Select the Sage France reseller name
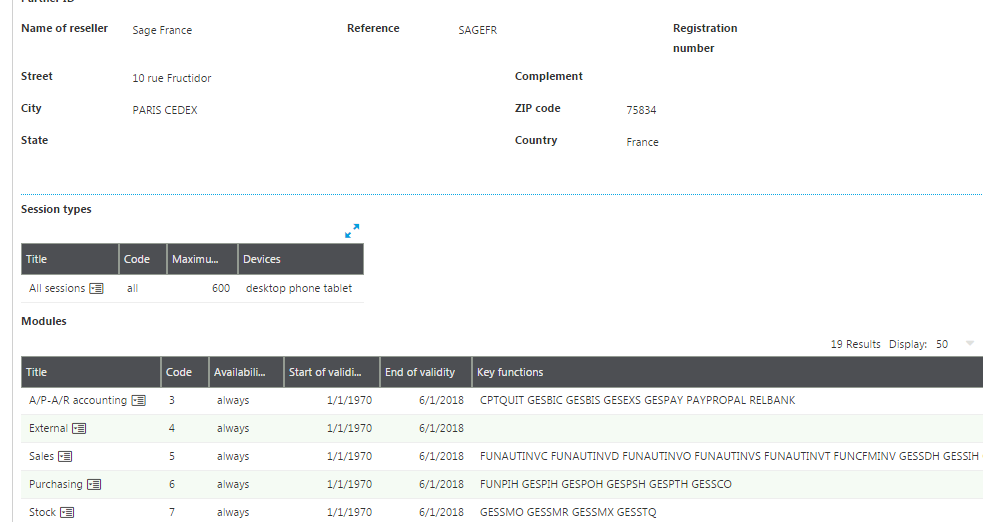The height and width of the screenshot is (522, 983). coord(162,30)
